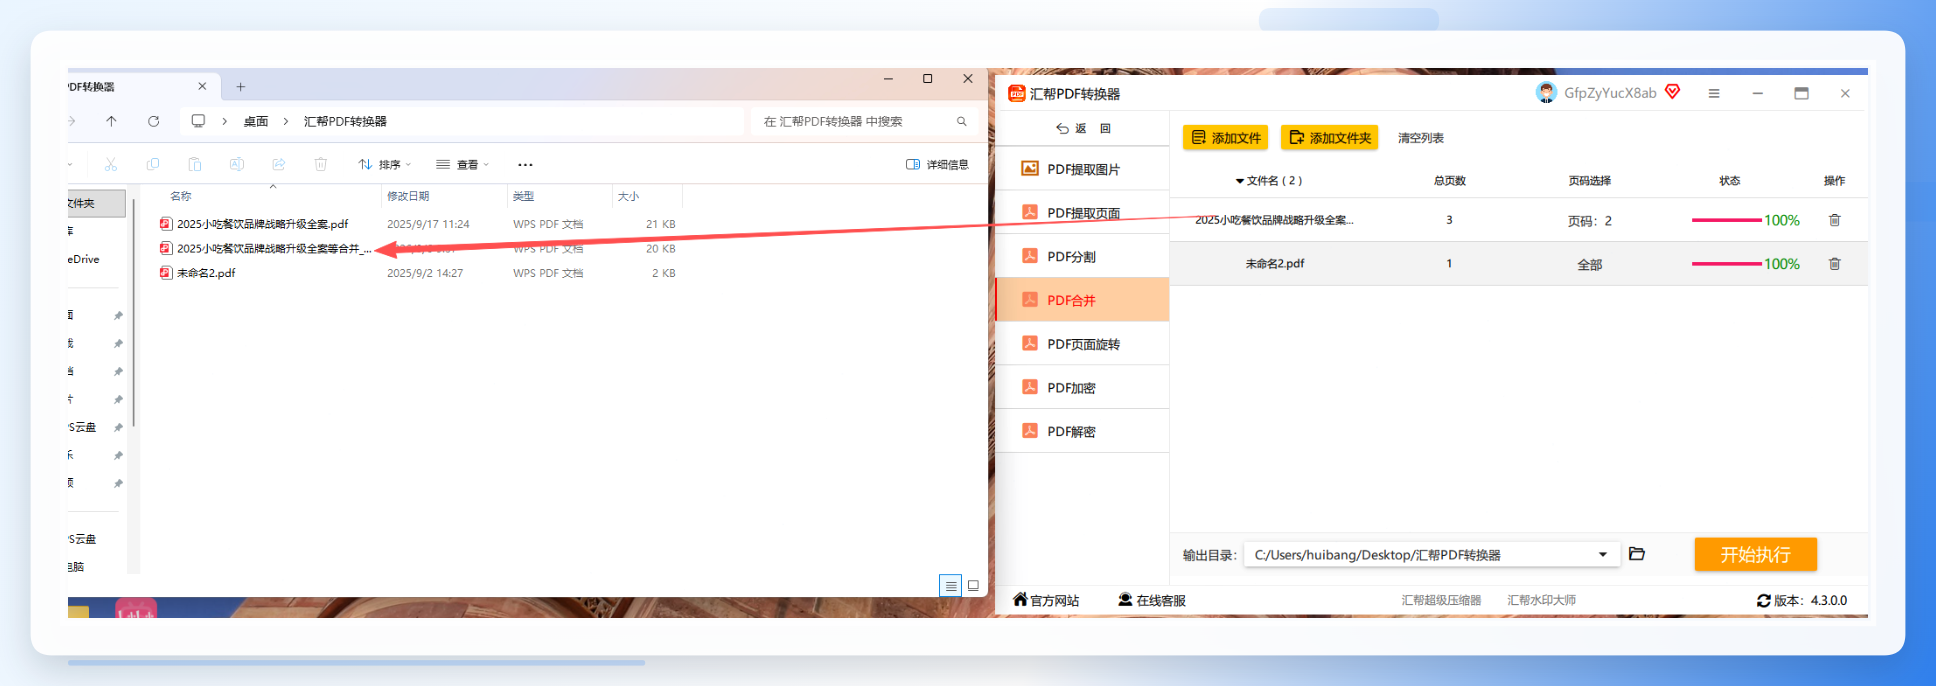Select PDF合并 in sidebar
Image resolution: width=1936 pixels, height=686 pixels.
point(1082,300)
